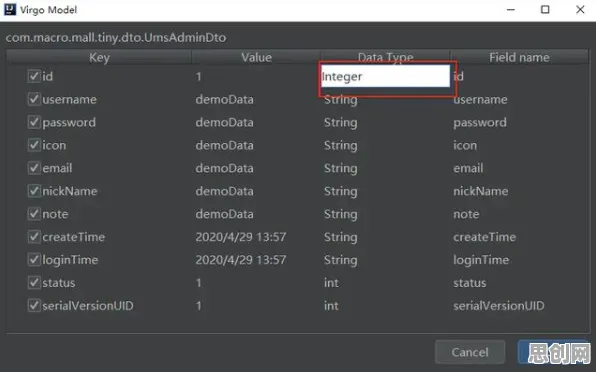Toggle the serialVersionUID row checkbox

(34, 306)
